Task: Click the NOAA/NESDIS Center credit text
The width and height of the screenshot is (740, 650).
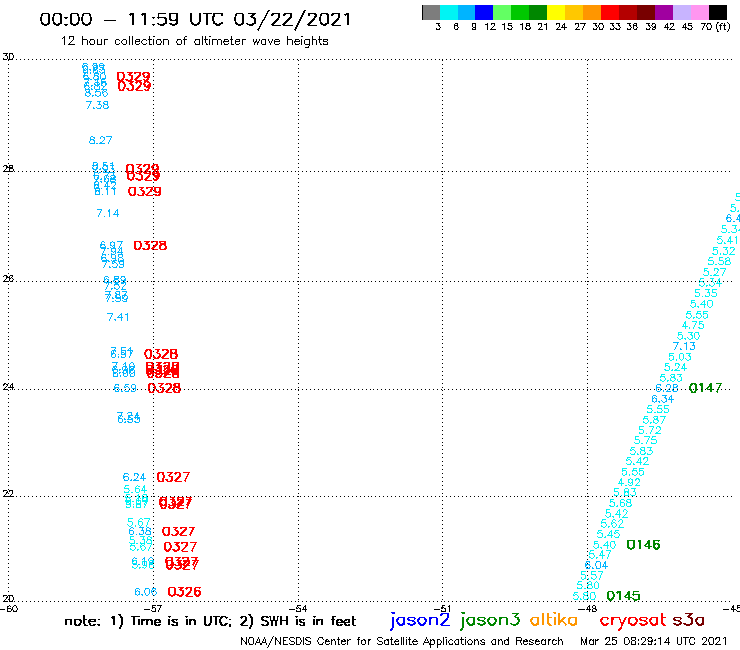Action: [x=402, y=641]
